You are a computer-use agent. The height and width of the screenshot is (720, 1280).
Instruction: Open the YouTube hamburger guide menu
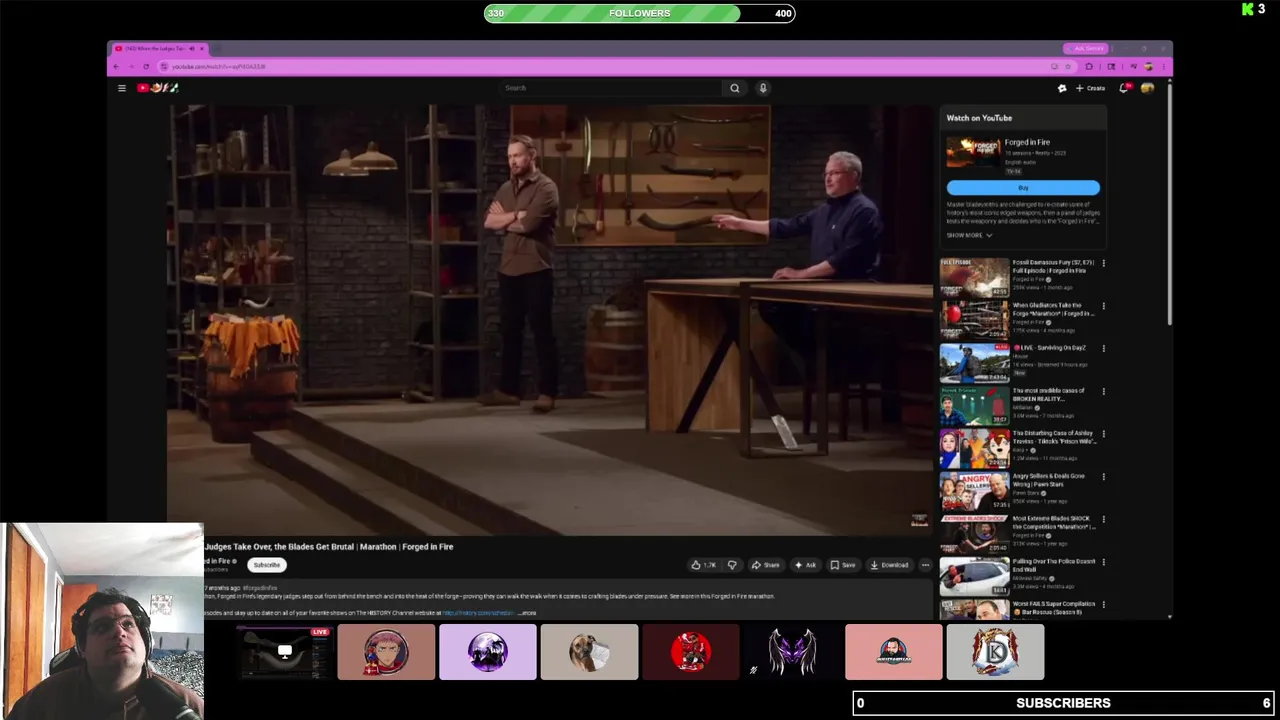122,88
